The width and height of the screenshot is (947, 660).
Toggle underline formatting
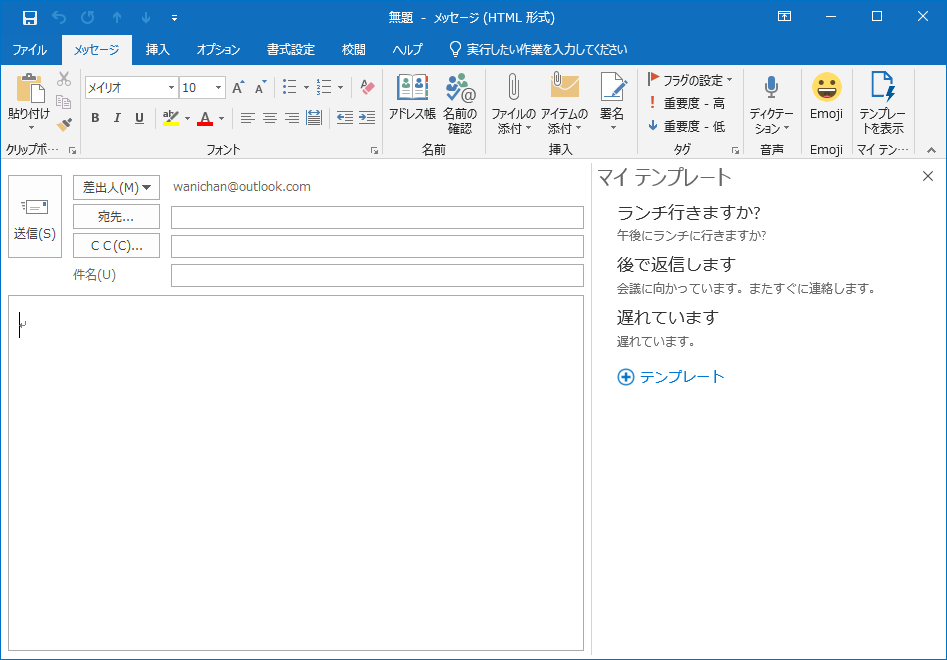coord(140,118)
